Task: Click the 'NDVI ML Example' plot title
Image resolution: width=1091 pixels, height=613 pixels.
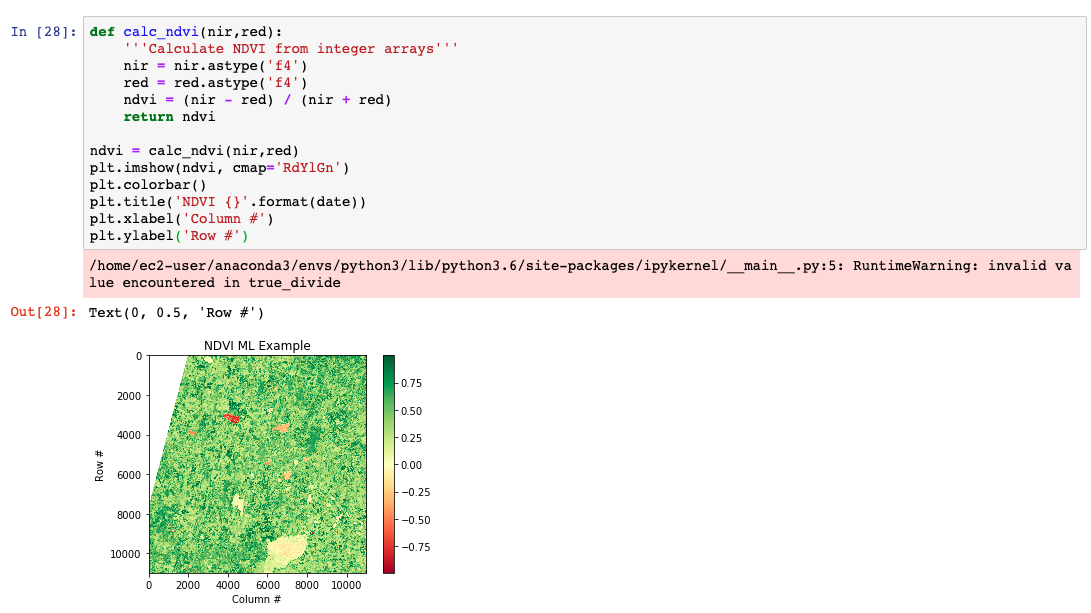Action: coord(257,346)
